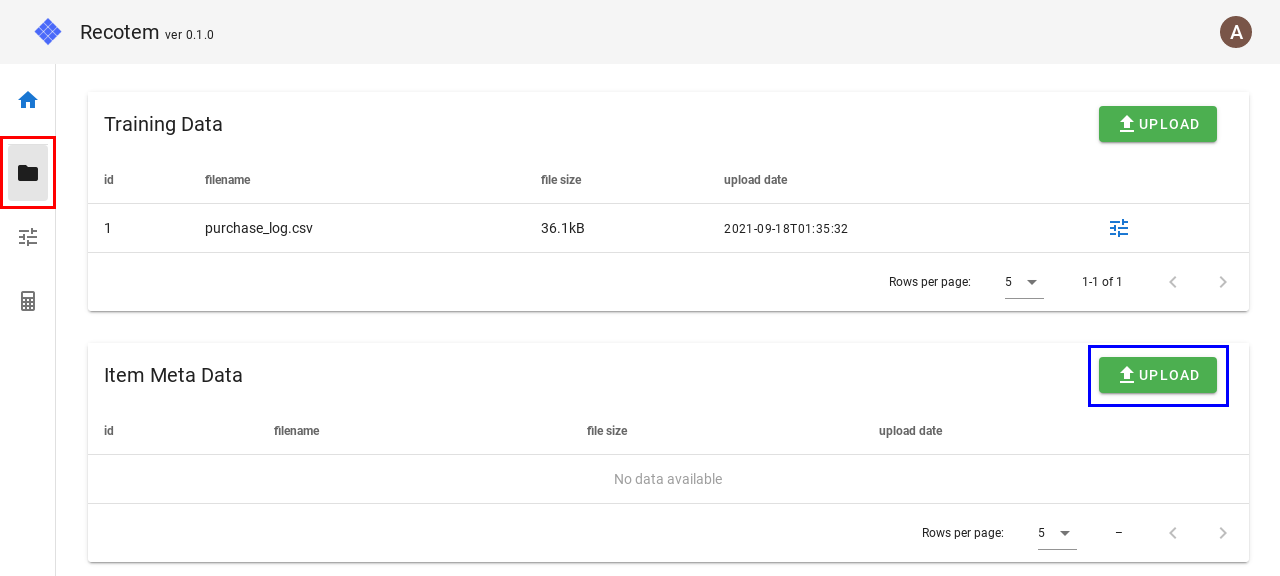
Task: Open the user avatar account menu
Action: click(1236, 32)
